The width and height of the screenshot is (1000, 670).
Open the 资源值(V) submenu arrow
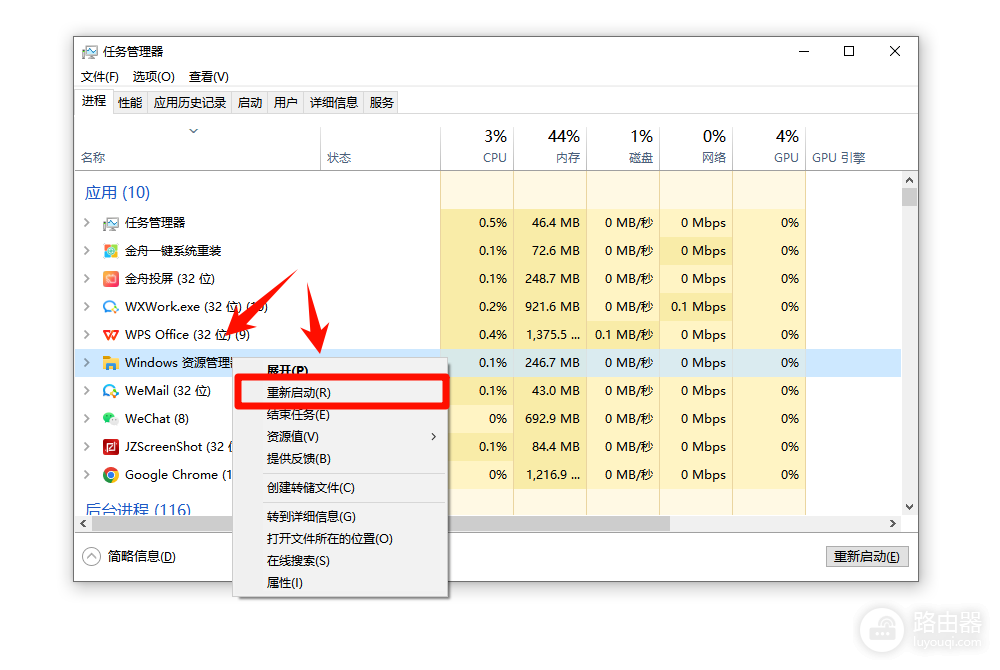434,437
